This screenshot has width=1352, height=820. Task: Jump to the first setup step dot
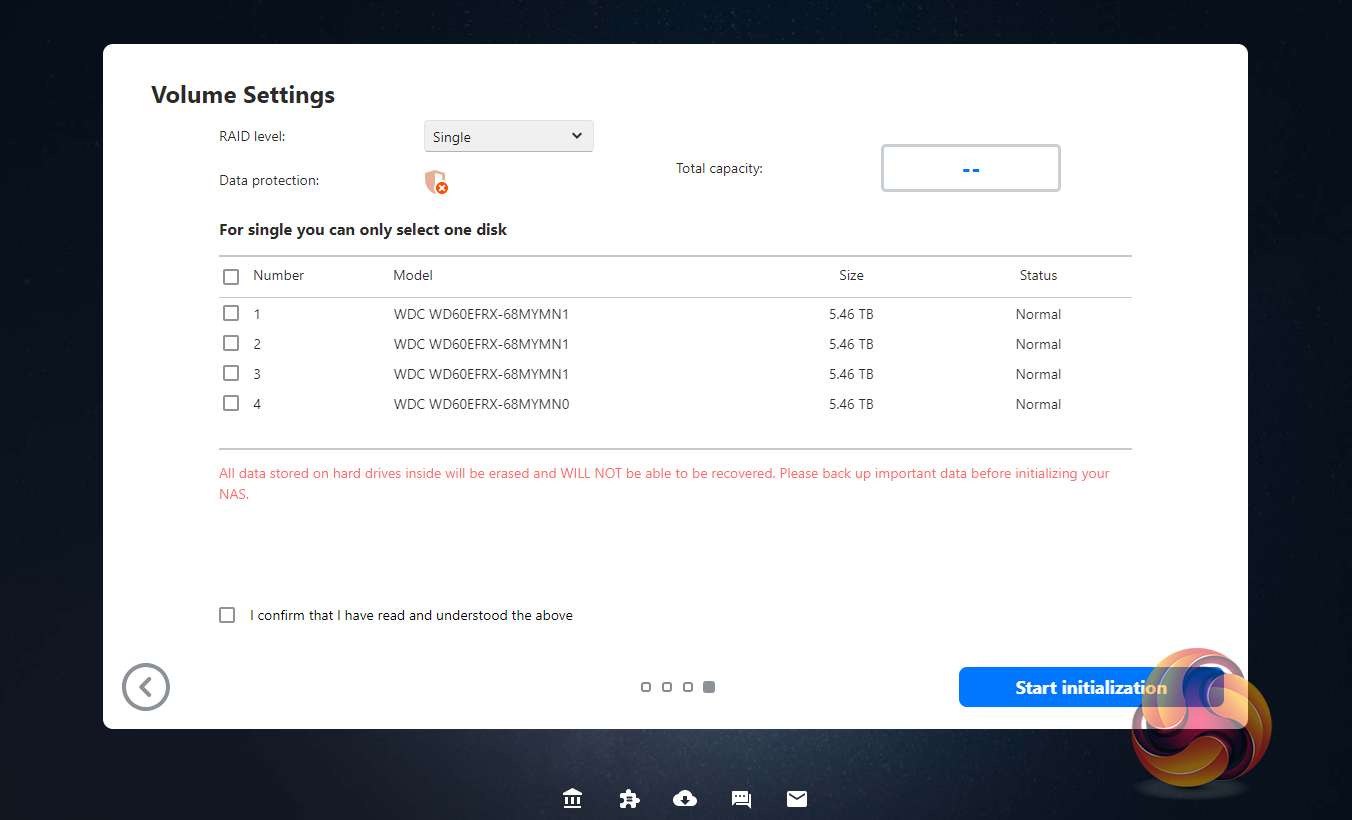click(x=646, y=687)
